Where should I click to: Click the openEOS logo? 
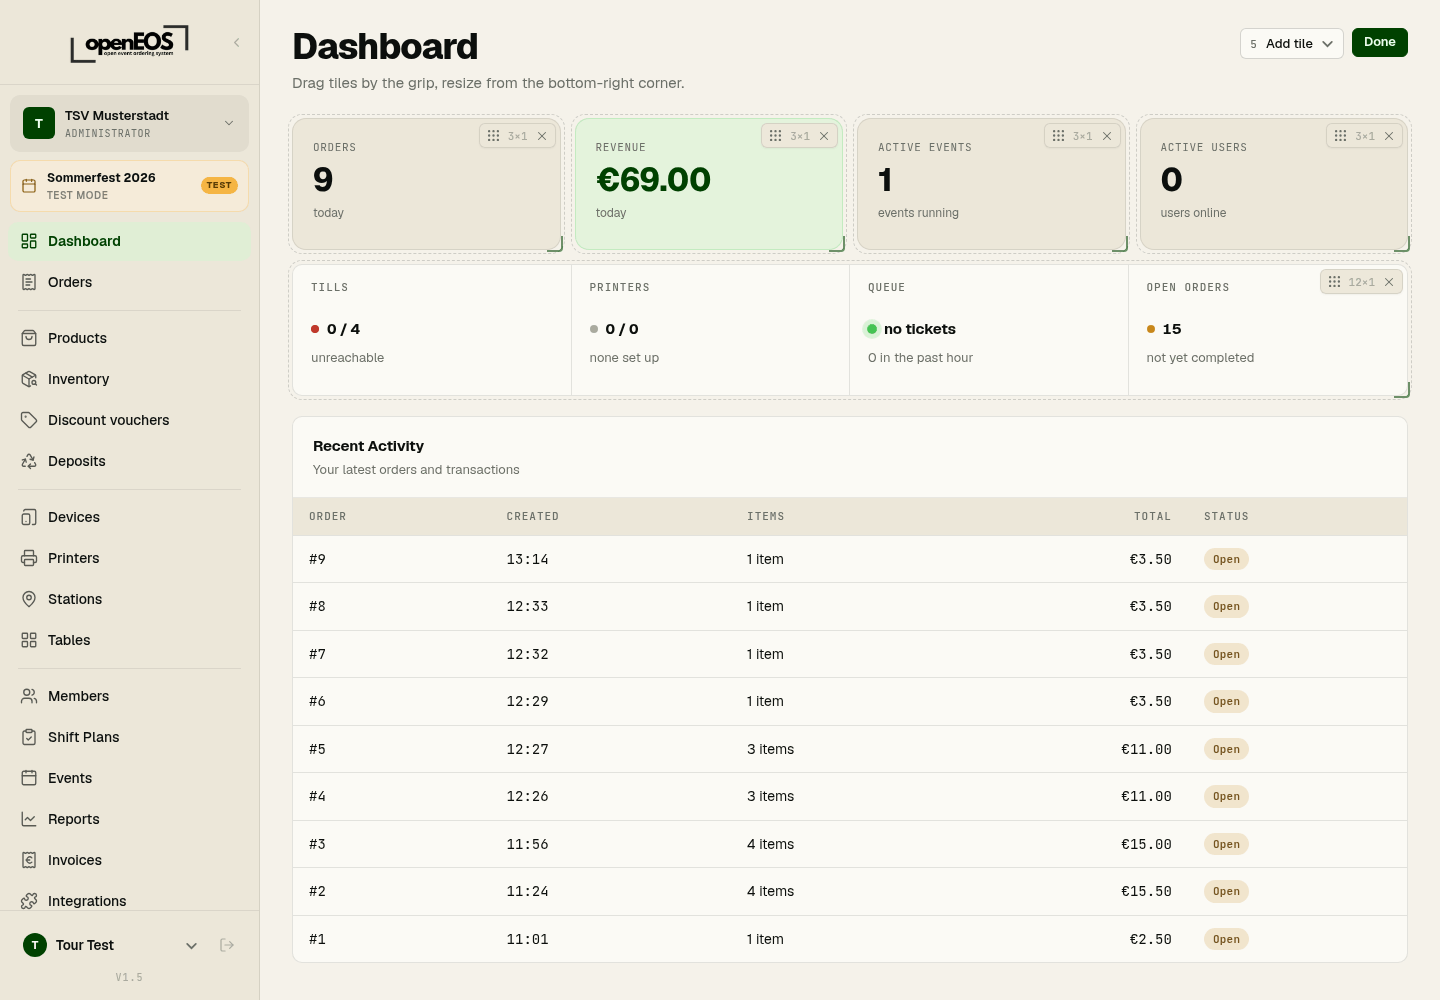click(129, 43)
